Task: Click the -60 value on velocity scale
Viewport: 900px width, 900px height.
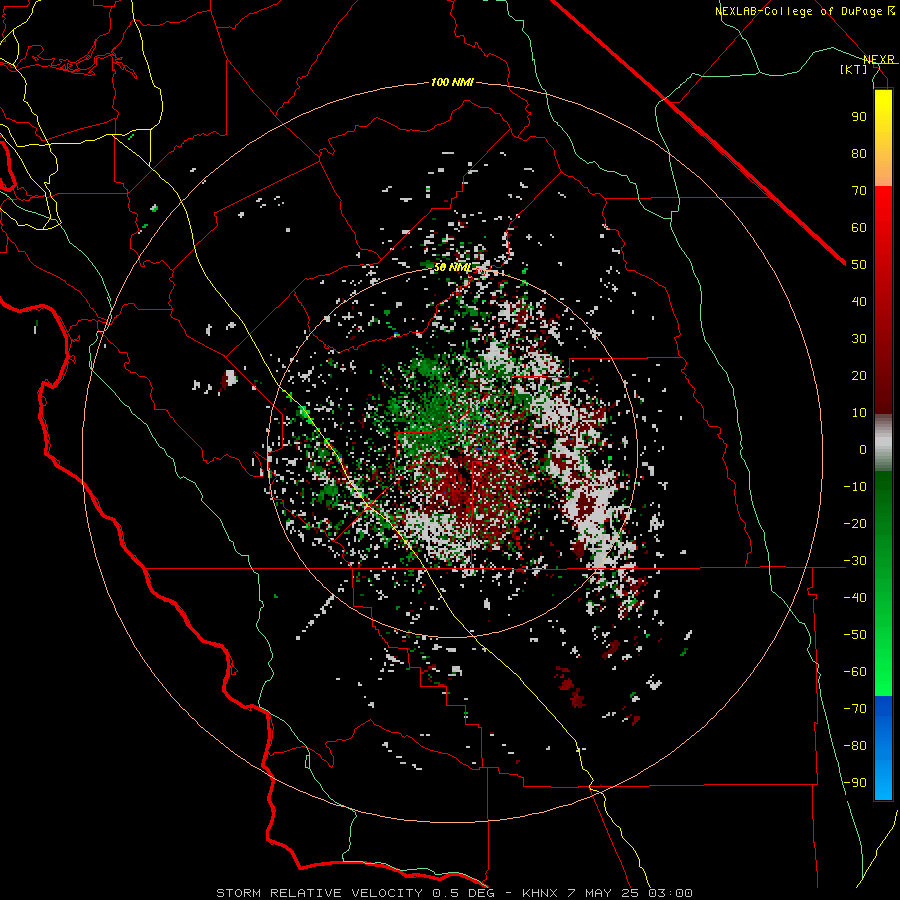Action: tap(855, 672)
